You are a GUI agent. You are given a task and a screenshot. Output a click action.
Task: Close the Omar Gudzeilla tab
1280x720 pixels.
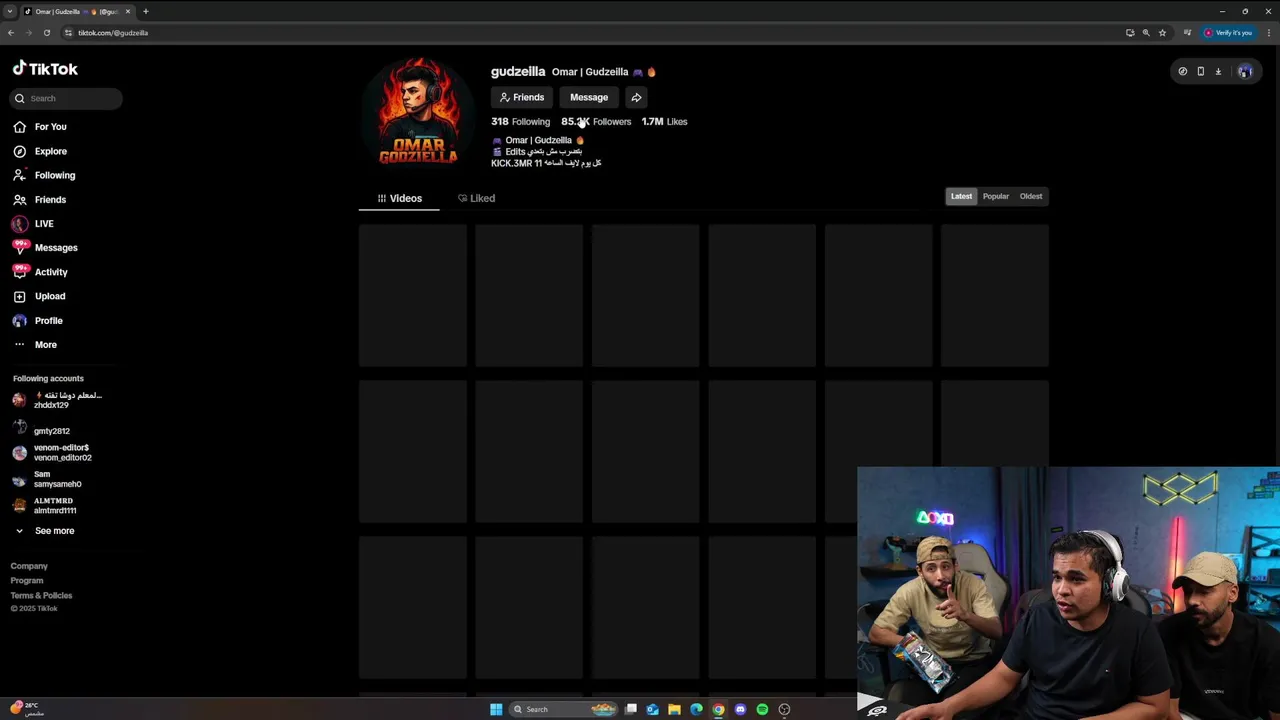point(128,11)
